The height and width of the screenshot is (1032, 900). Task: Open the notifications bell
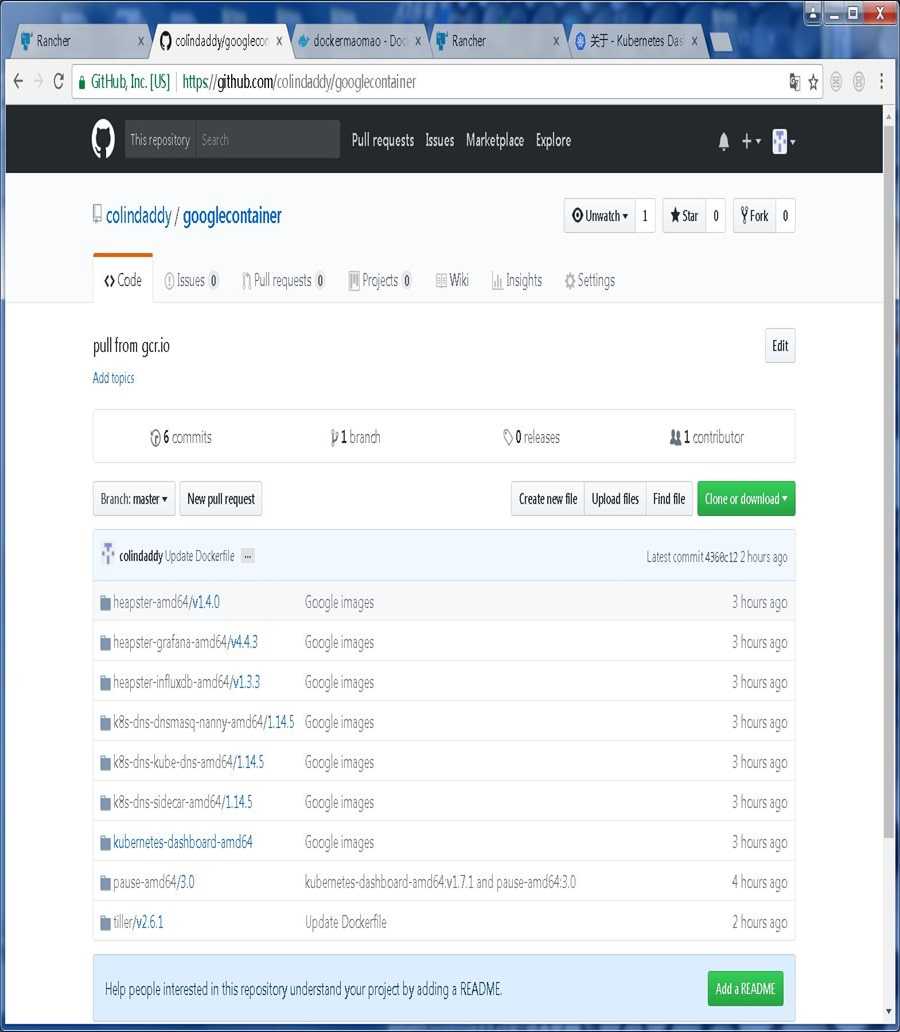(x=724, y=141)
